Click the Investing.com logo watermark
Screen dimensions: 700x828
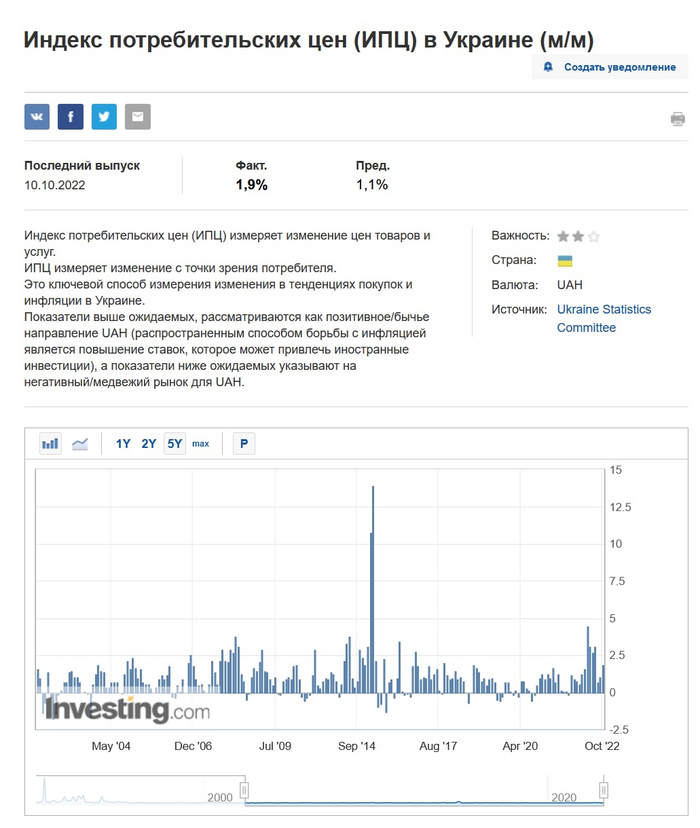[x=126, y=710]
